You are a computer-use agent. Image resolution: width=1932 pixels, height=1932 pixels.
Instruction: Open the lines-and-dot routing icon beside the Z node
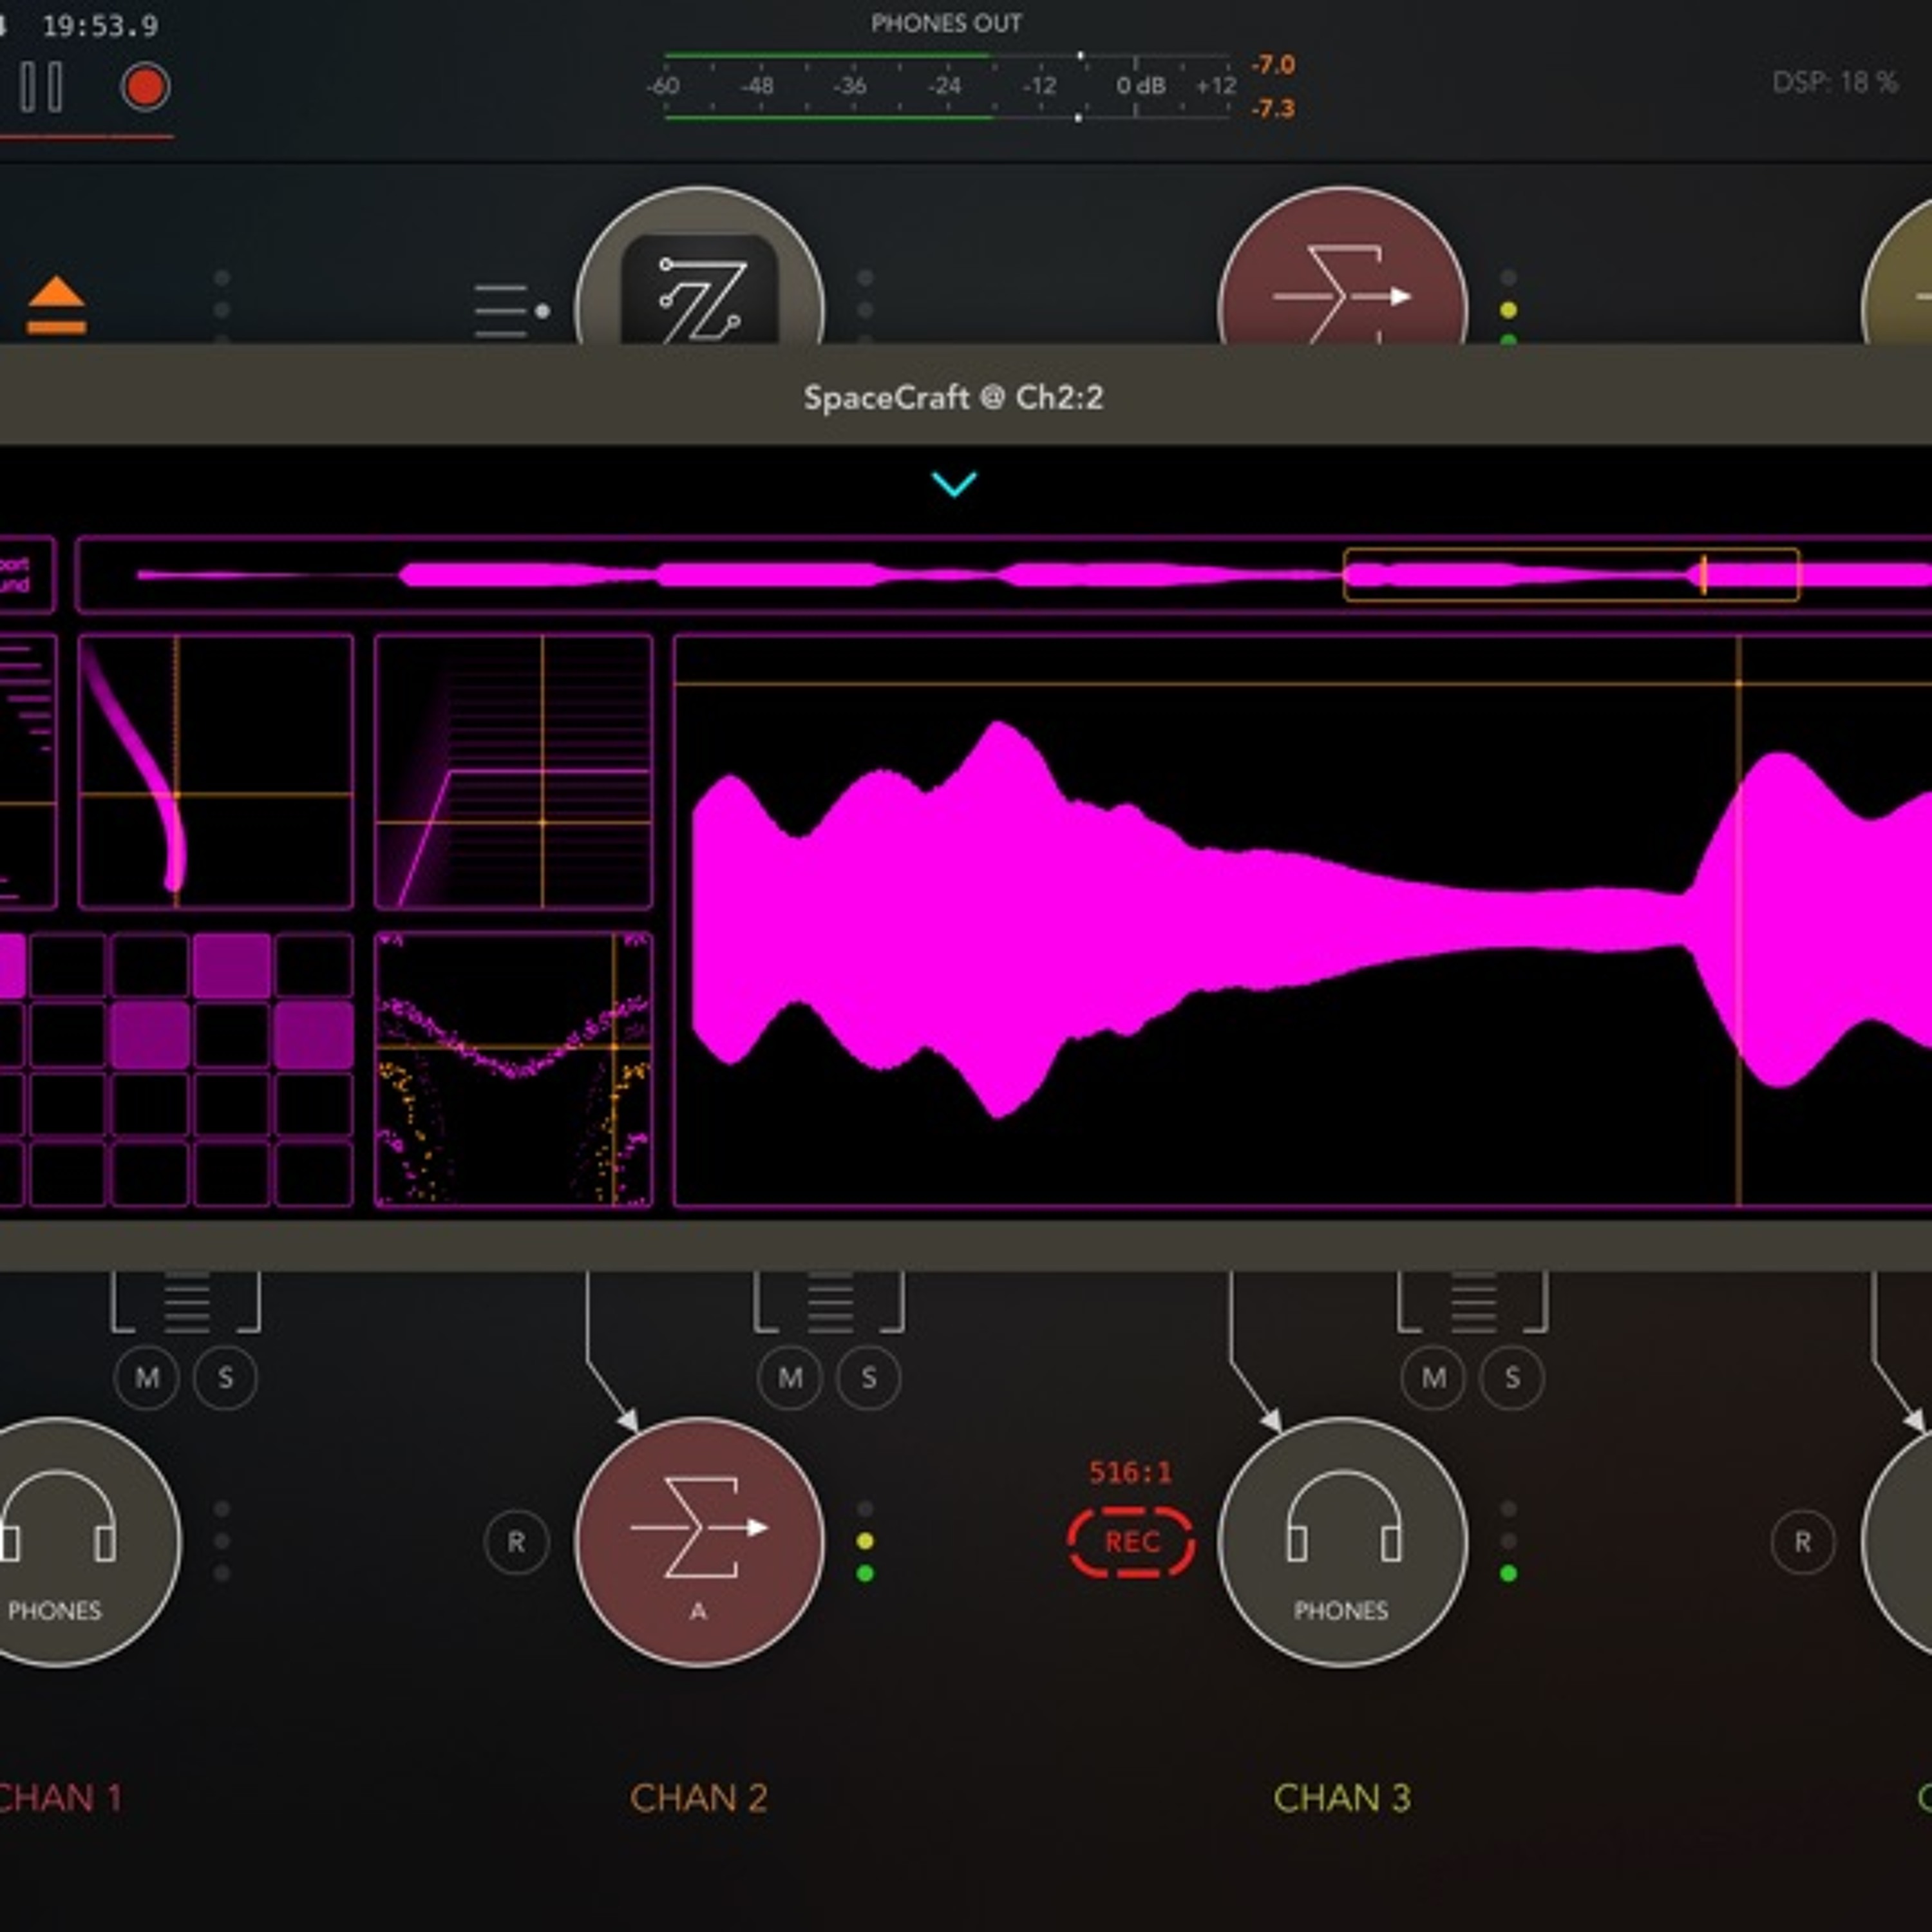pyautogui.click(x=512, y=311)
